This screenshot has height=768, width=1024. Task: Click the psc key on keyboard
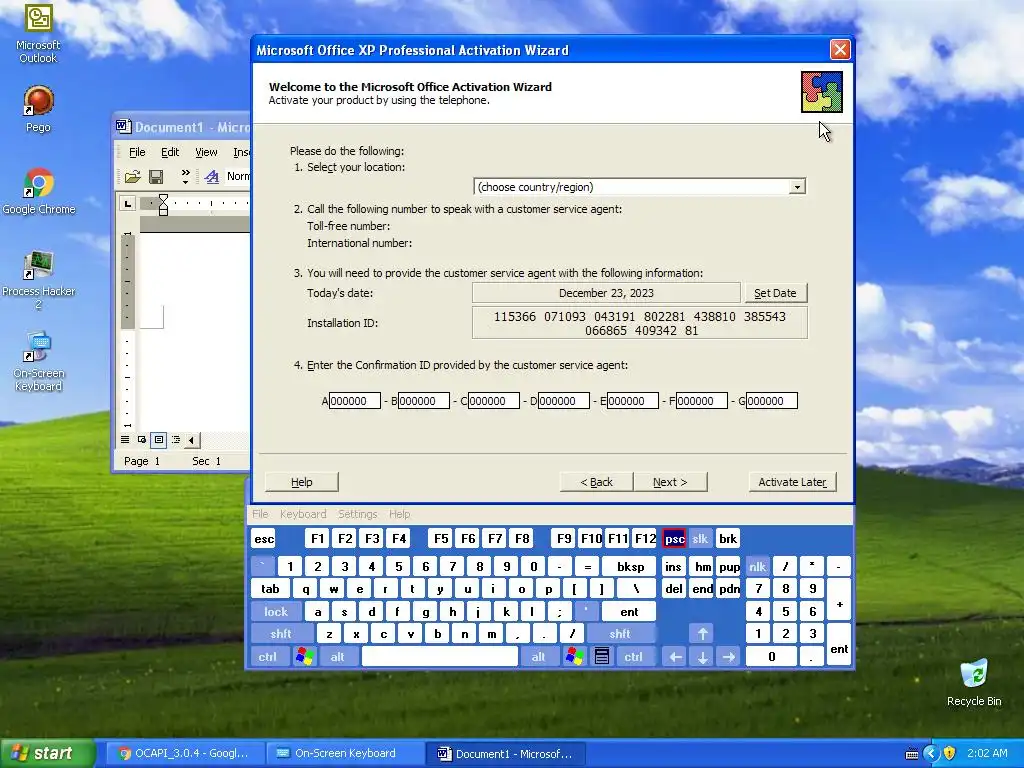coord(674,539)
